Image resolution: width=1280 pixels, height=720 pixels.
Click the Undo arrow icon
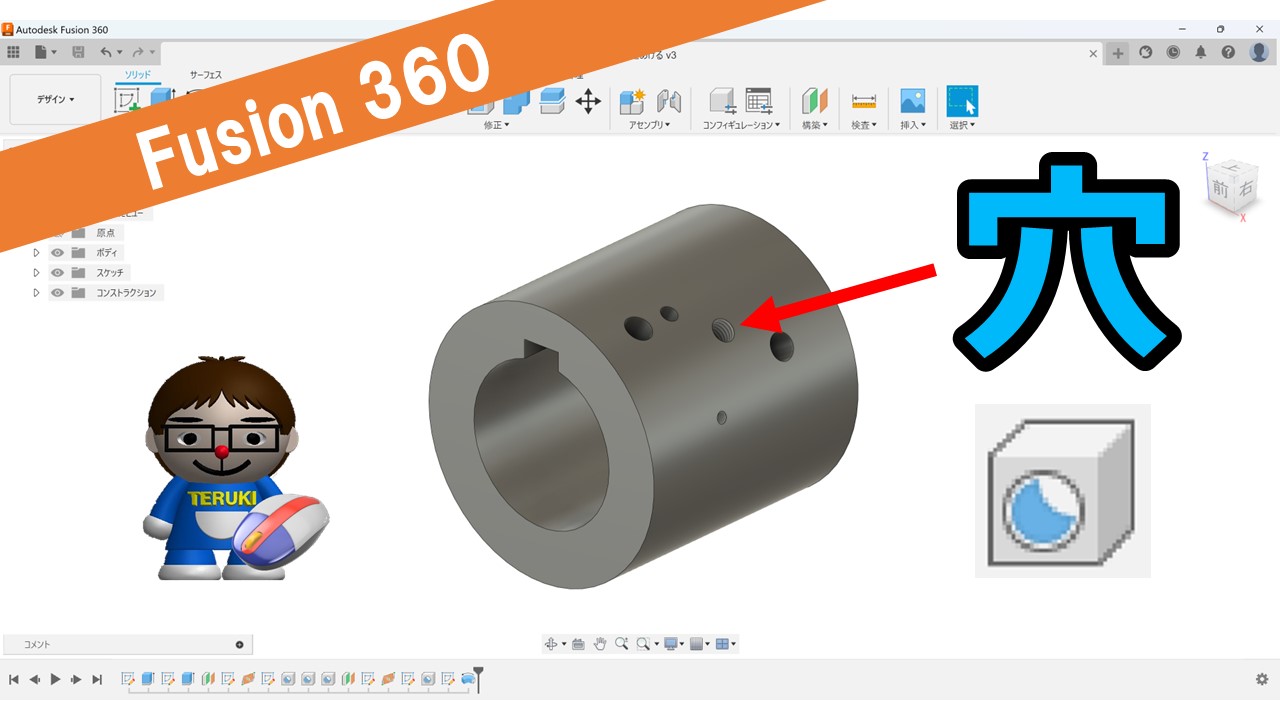coord(106,52)
